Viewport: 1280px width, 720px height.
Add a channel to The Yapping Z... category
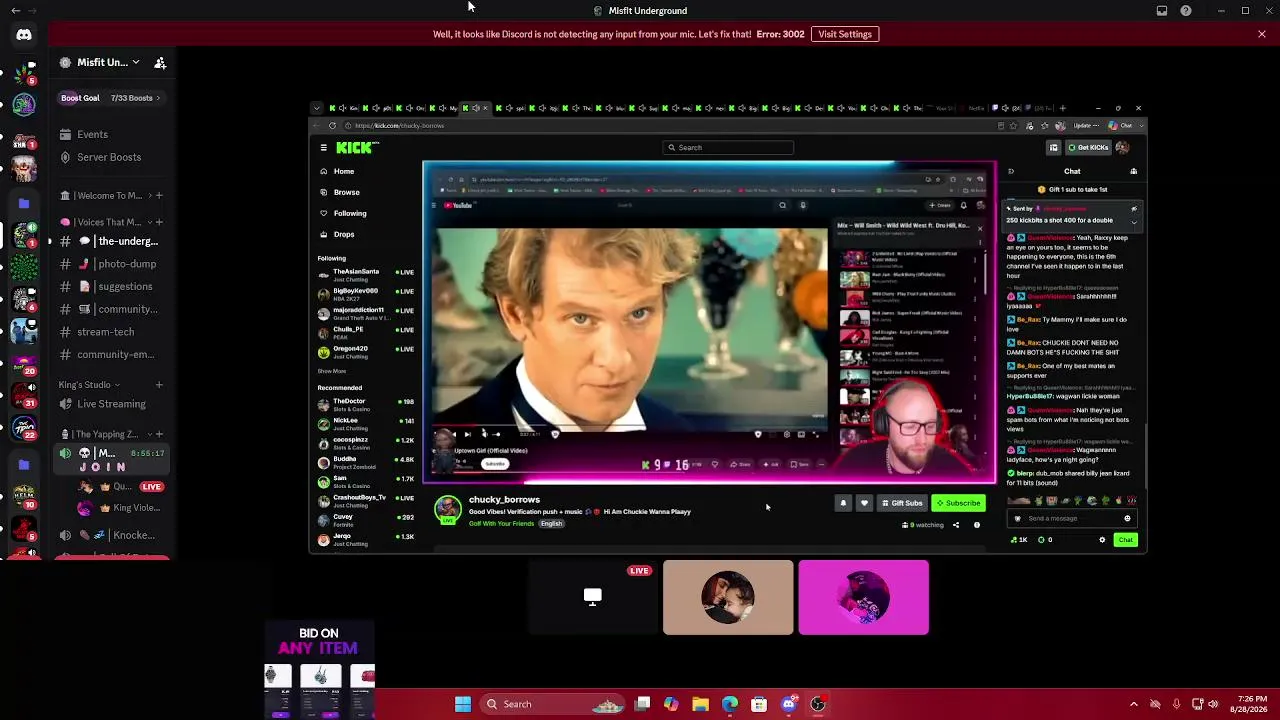pyautogui.click(x=159, y=434)
